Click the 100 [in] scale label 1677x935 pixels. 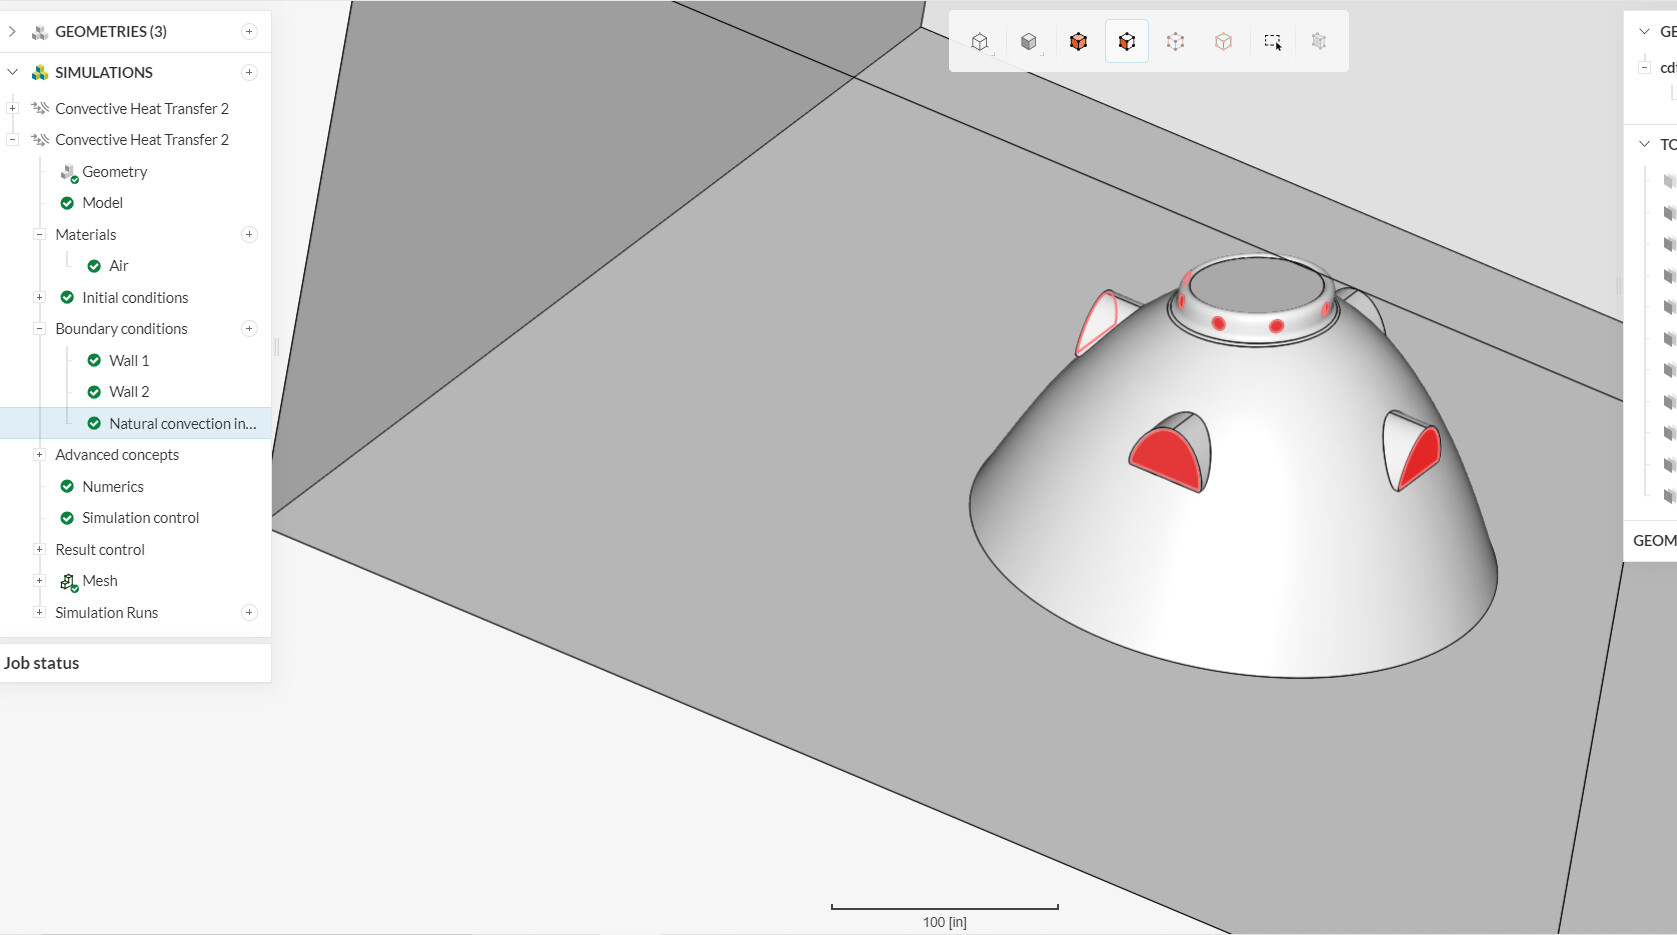[x=944, y=922]
